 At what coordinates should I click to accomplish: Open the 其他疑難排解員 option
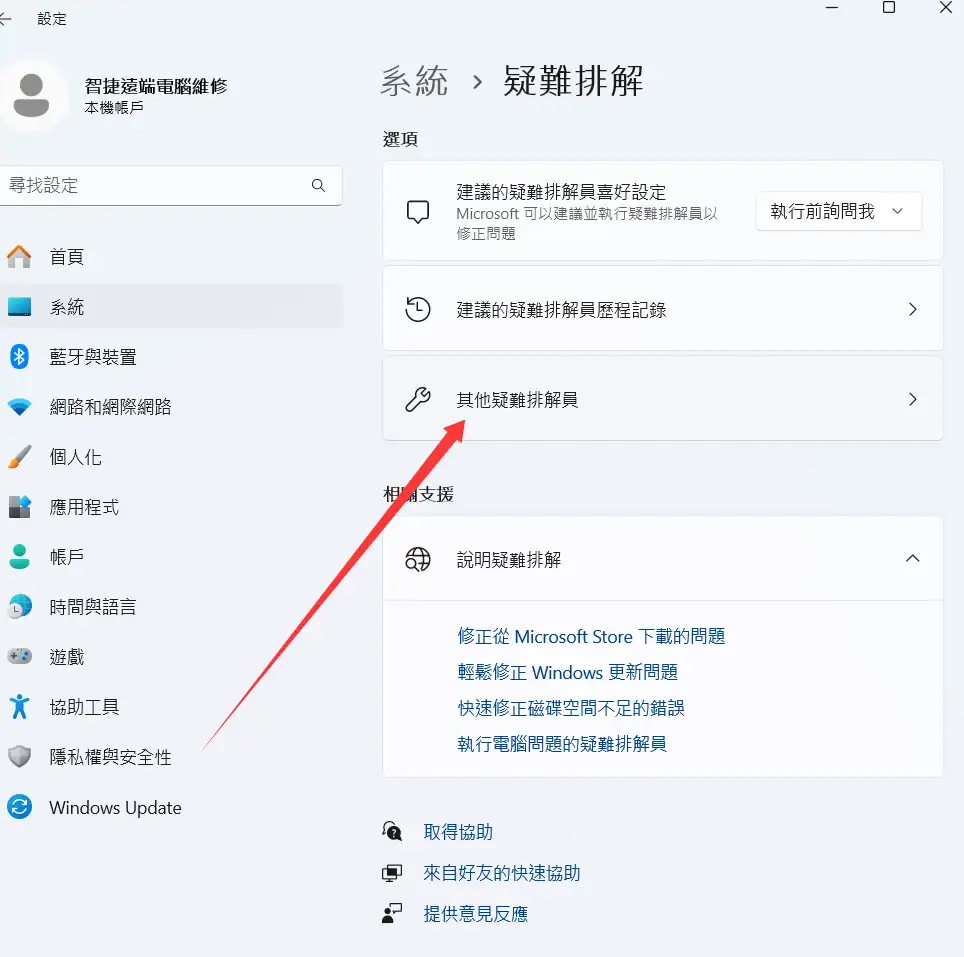pos(663,399)
